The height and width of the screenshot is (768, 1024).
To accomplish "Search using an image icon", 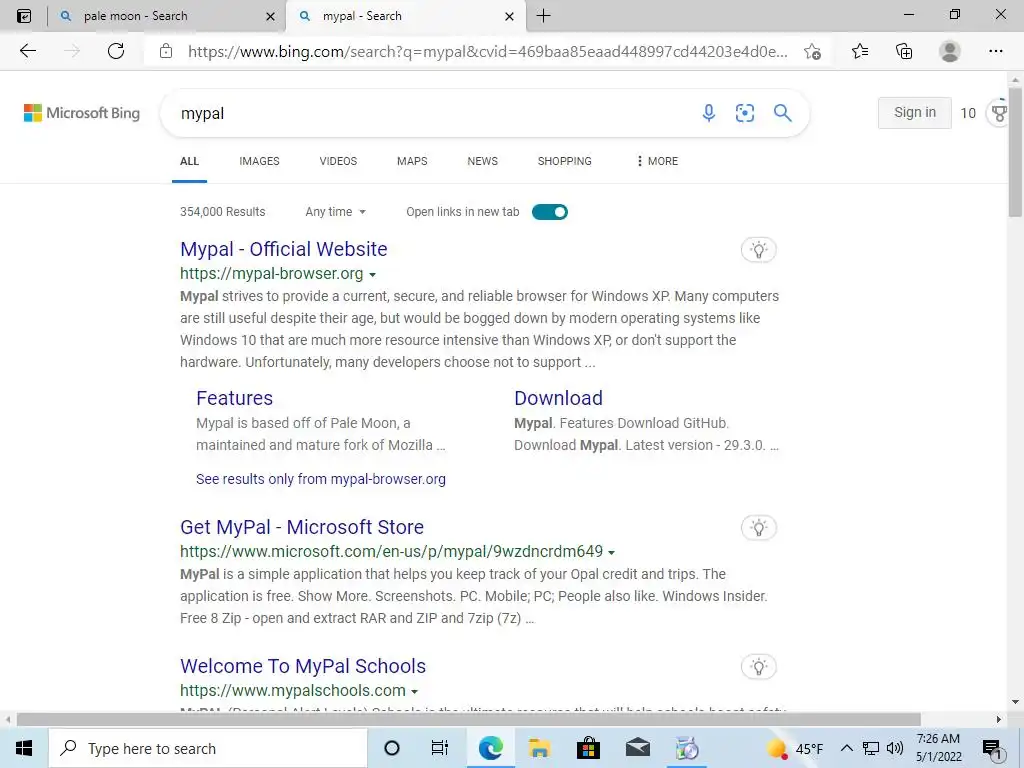I will [744, 113].
